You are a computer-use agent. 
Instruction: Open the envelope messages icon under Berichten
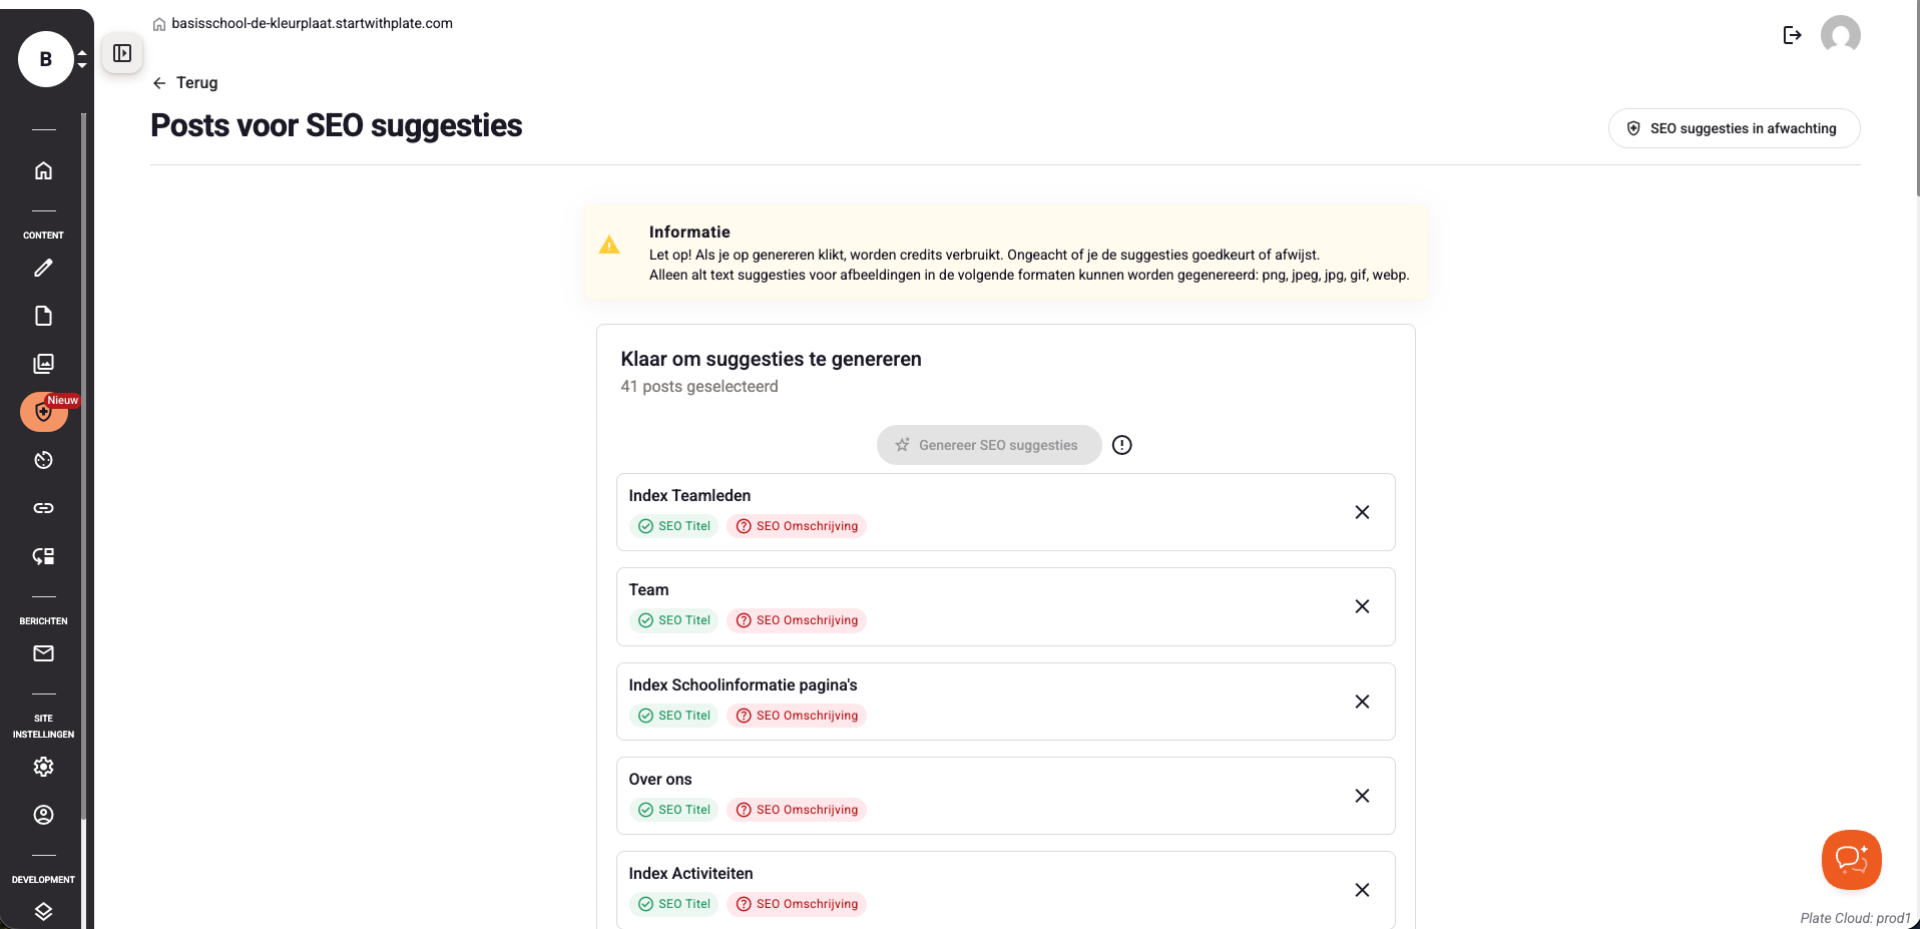point(43,653)
